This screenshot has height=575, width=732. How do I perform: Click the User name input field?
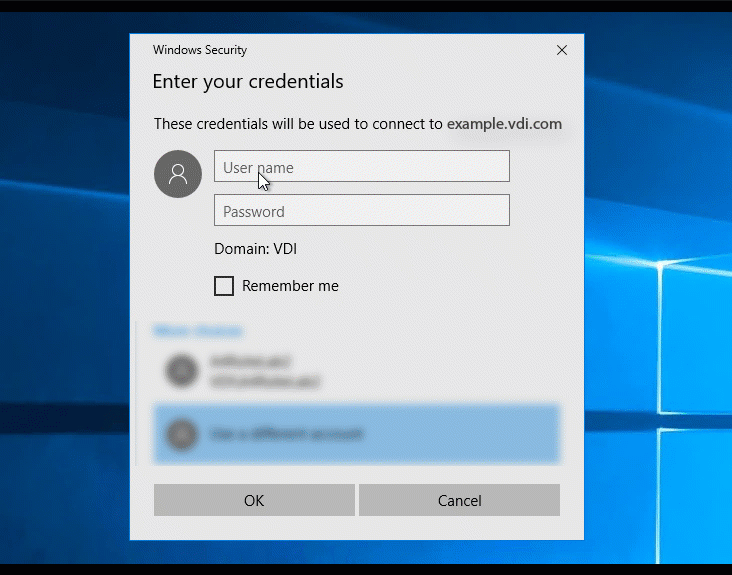click(x=362, y=166)
